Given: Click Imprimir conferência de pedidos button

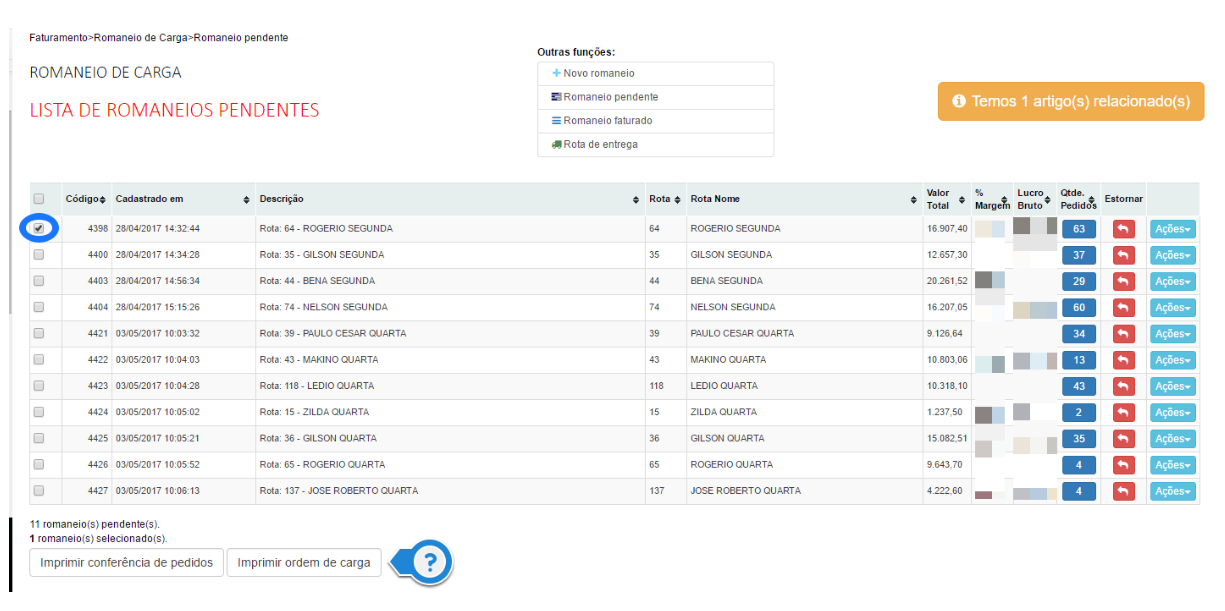Looking at the screenshot, I should point(126,563).
